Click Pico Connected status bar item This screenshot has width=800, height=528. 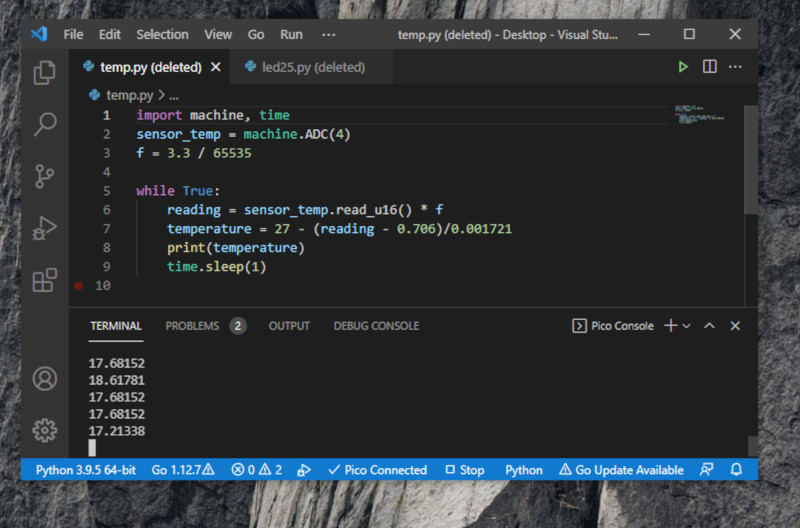(x=377, y=470)
